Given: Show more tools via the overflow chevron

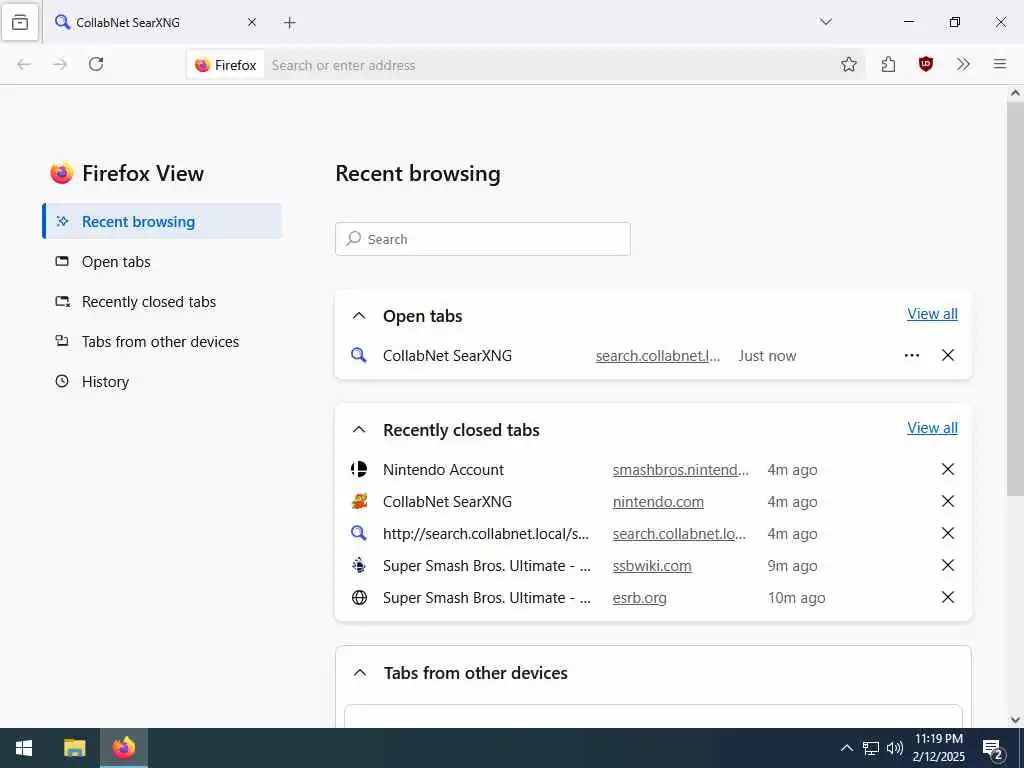Looking at the screenshot, I should pos(963,64).
